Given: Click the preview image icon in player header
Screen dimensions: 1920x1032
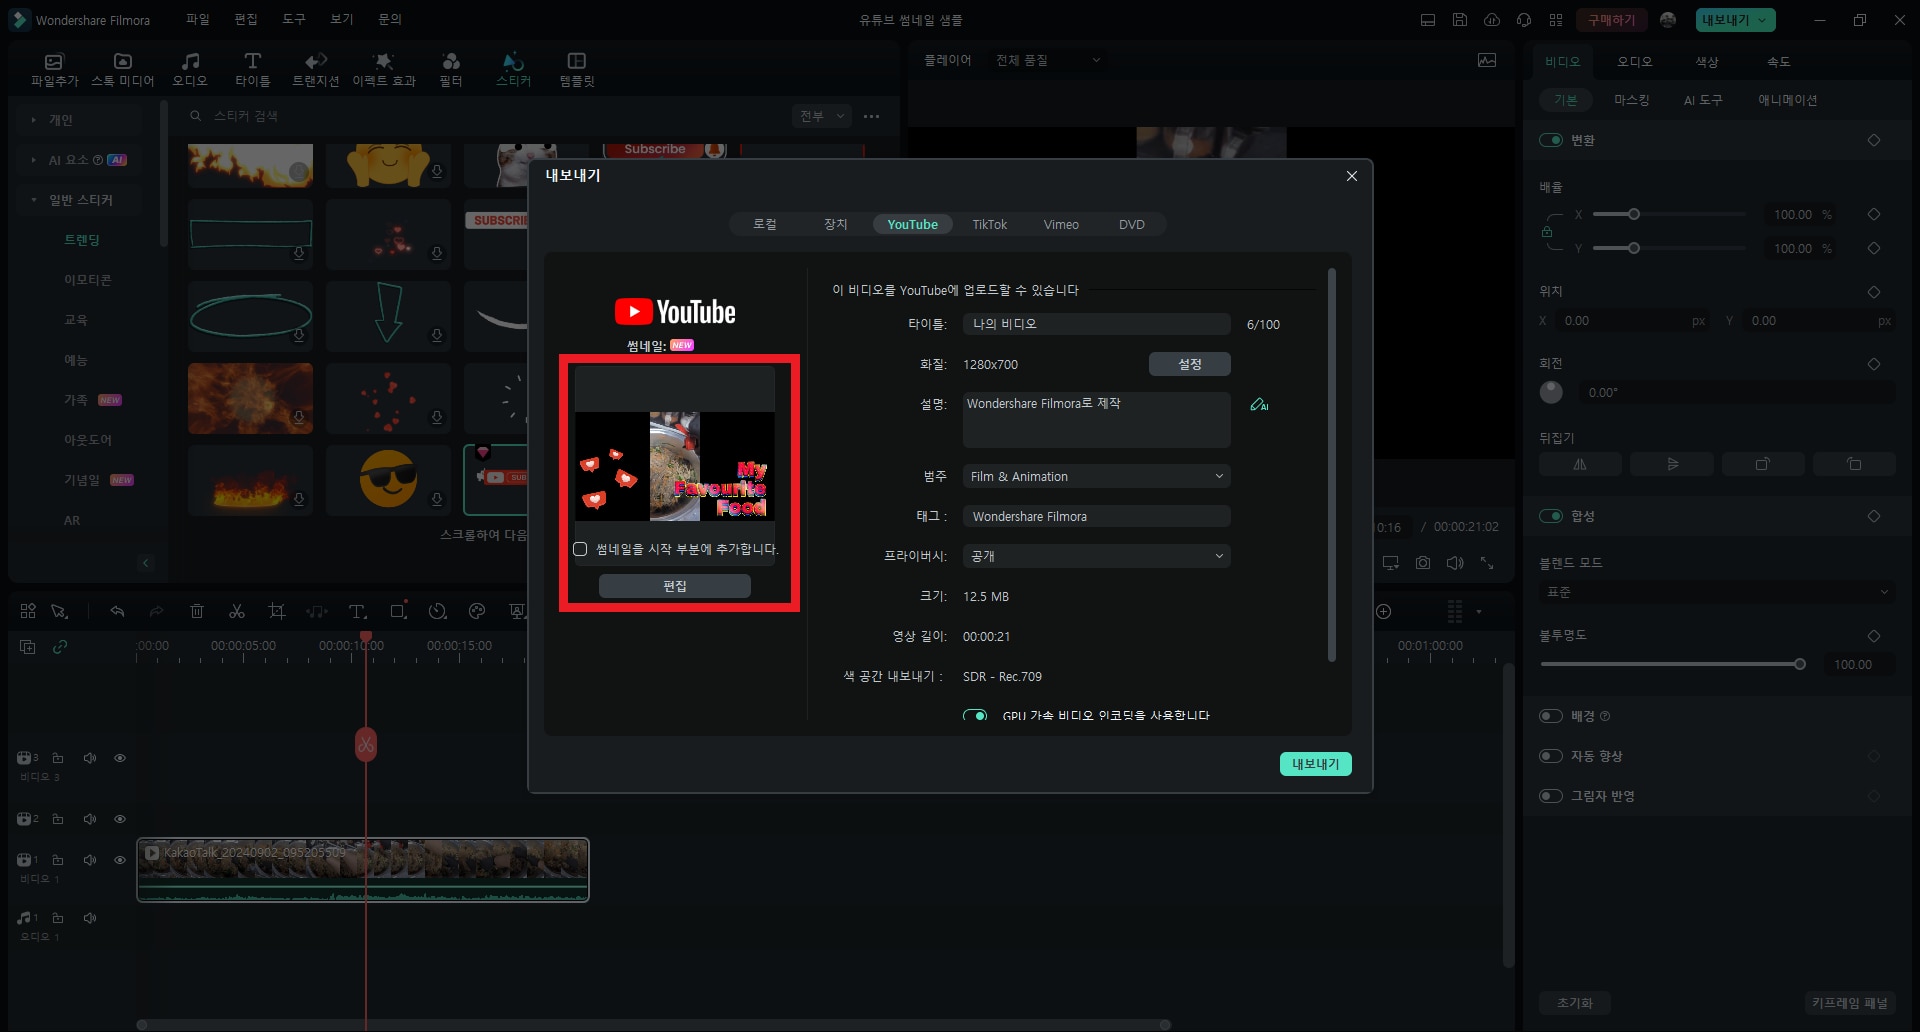Looking at the screenshot, I should point(1487,60).
